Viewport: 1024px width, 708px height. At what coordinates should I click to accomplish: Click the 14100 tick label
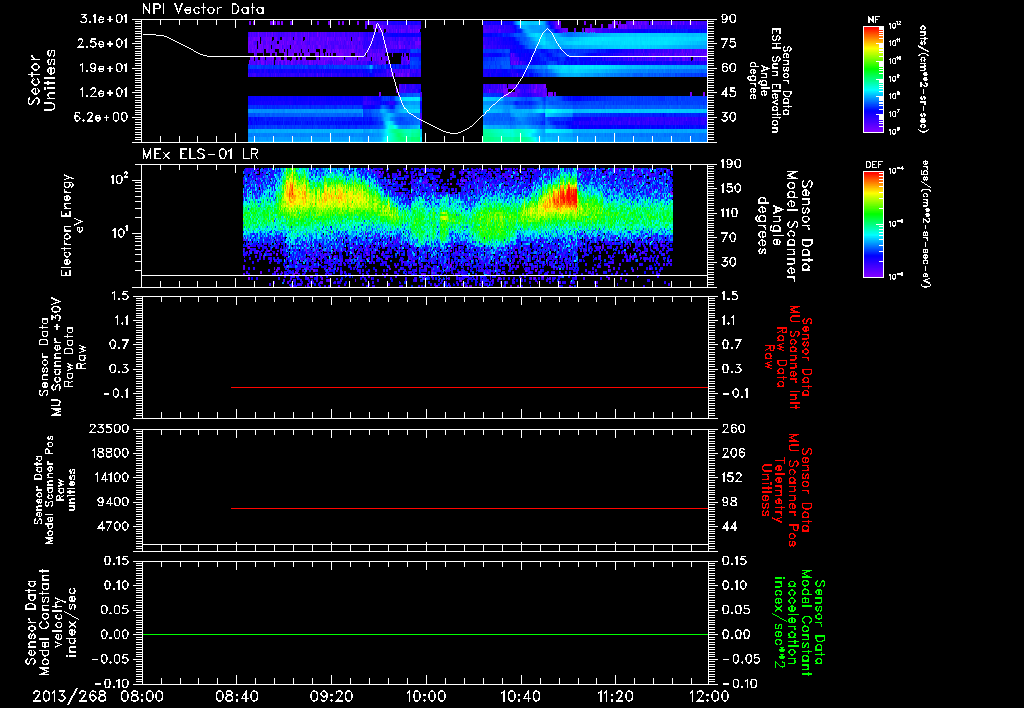point(110,477)
